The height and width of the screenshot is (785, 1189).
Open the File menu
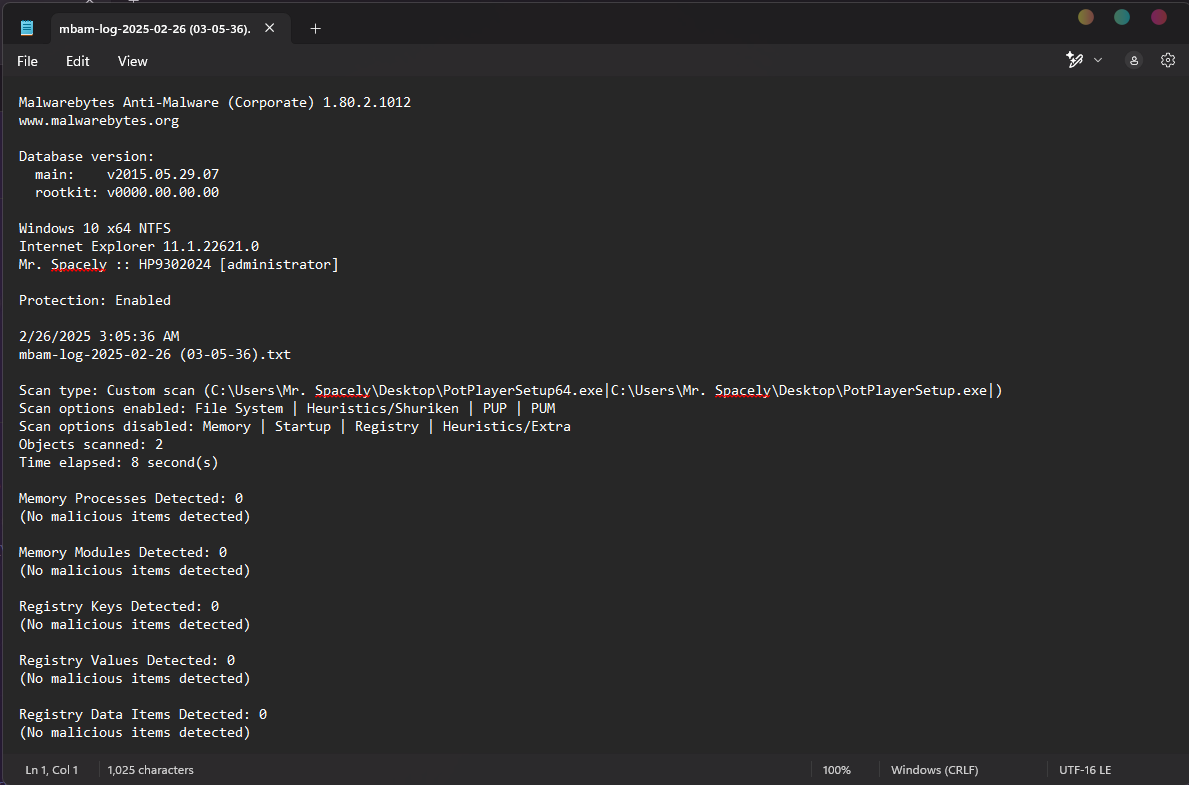[27, 61]
